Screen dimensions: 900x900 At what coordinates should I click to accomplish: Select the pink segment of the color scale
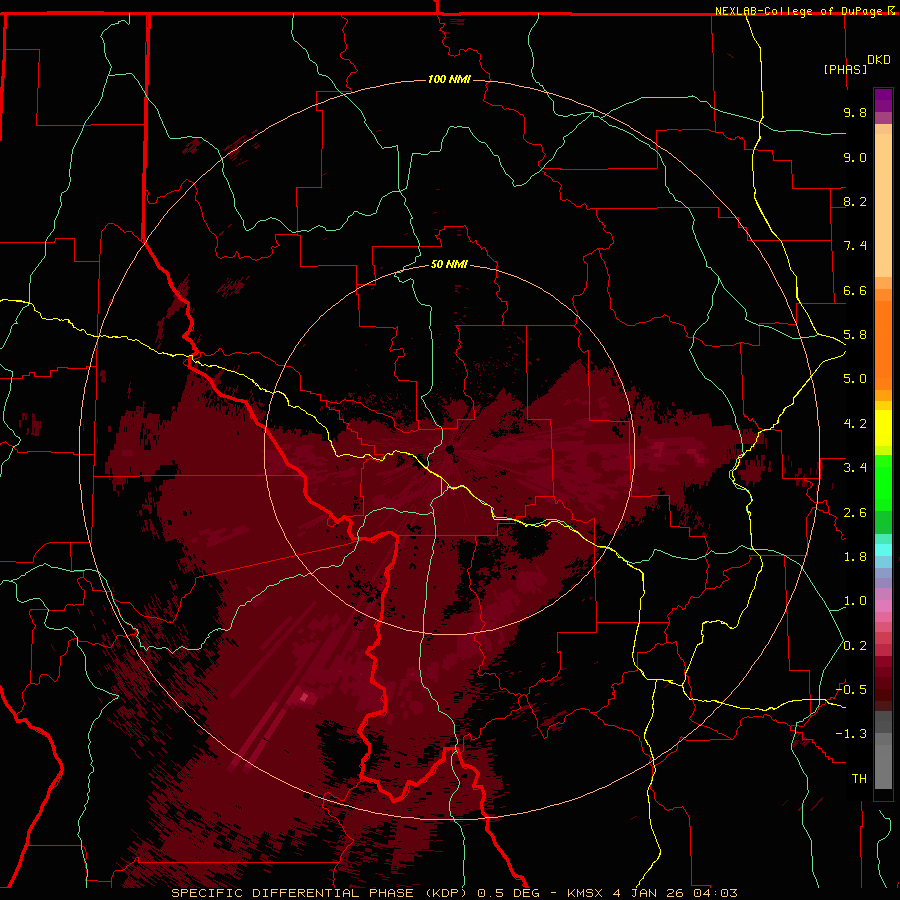pos(883,606)
